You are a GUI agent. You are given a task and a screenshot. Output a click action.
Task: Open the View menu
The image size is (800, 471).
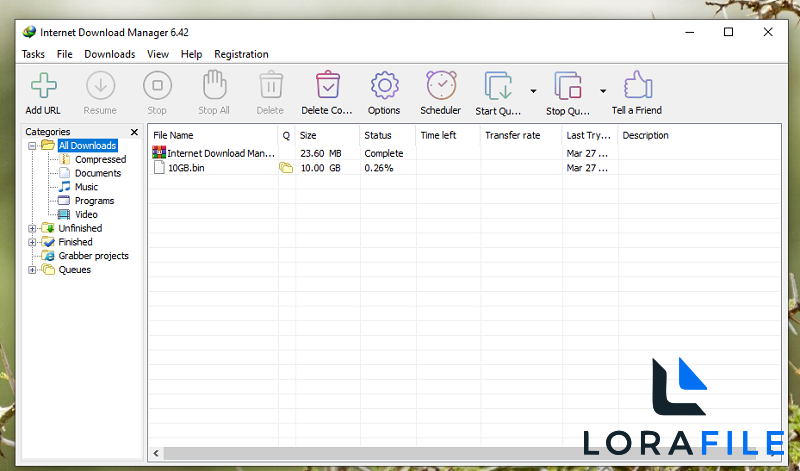[x=158, y=54]
